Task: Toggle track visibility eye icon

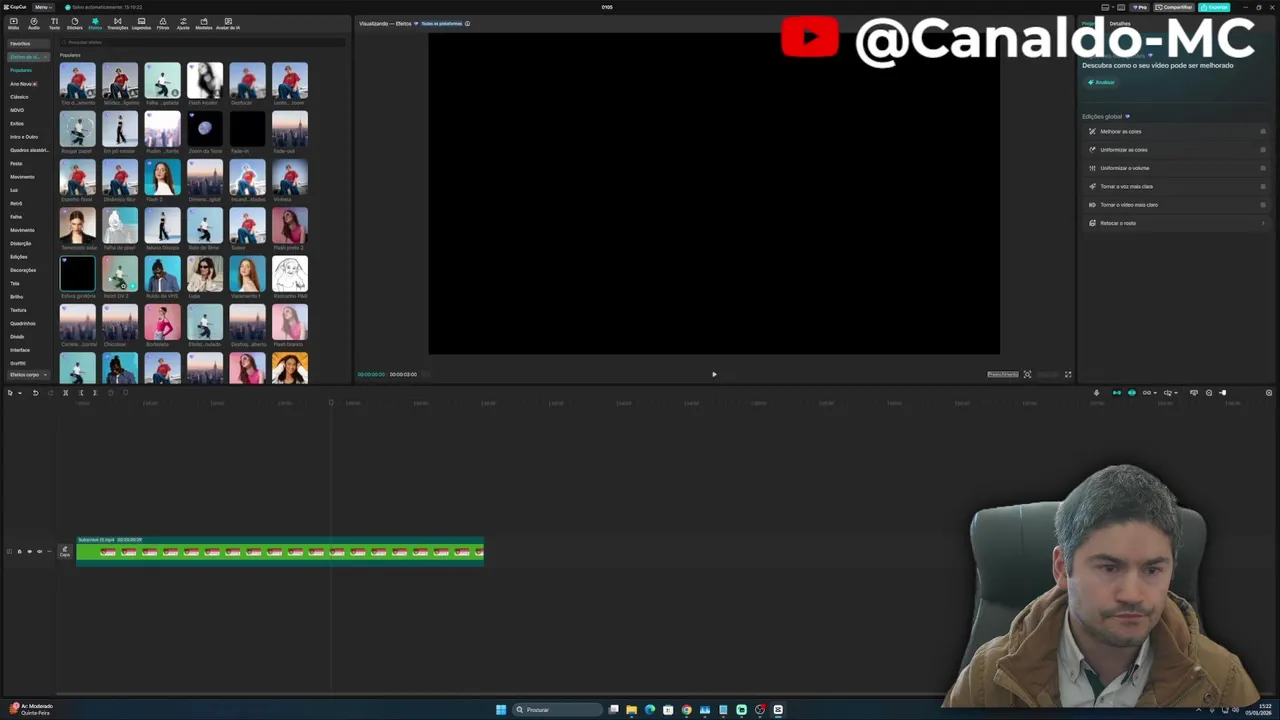Action: (x=29, y=551)
